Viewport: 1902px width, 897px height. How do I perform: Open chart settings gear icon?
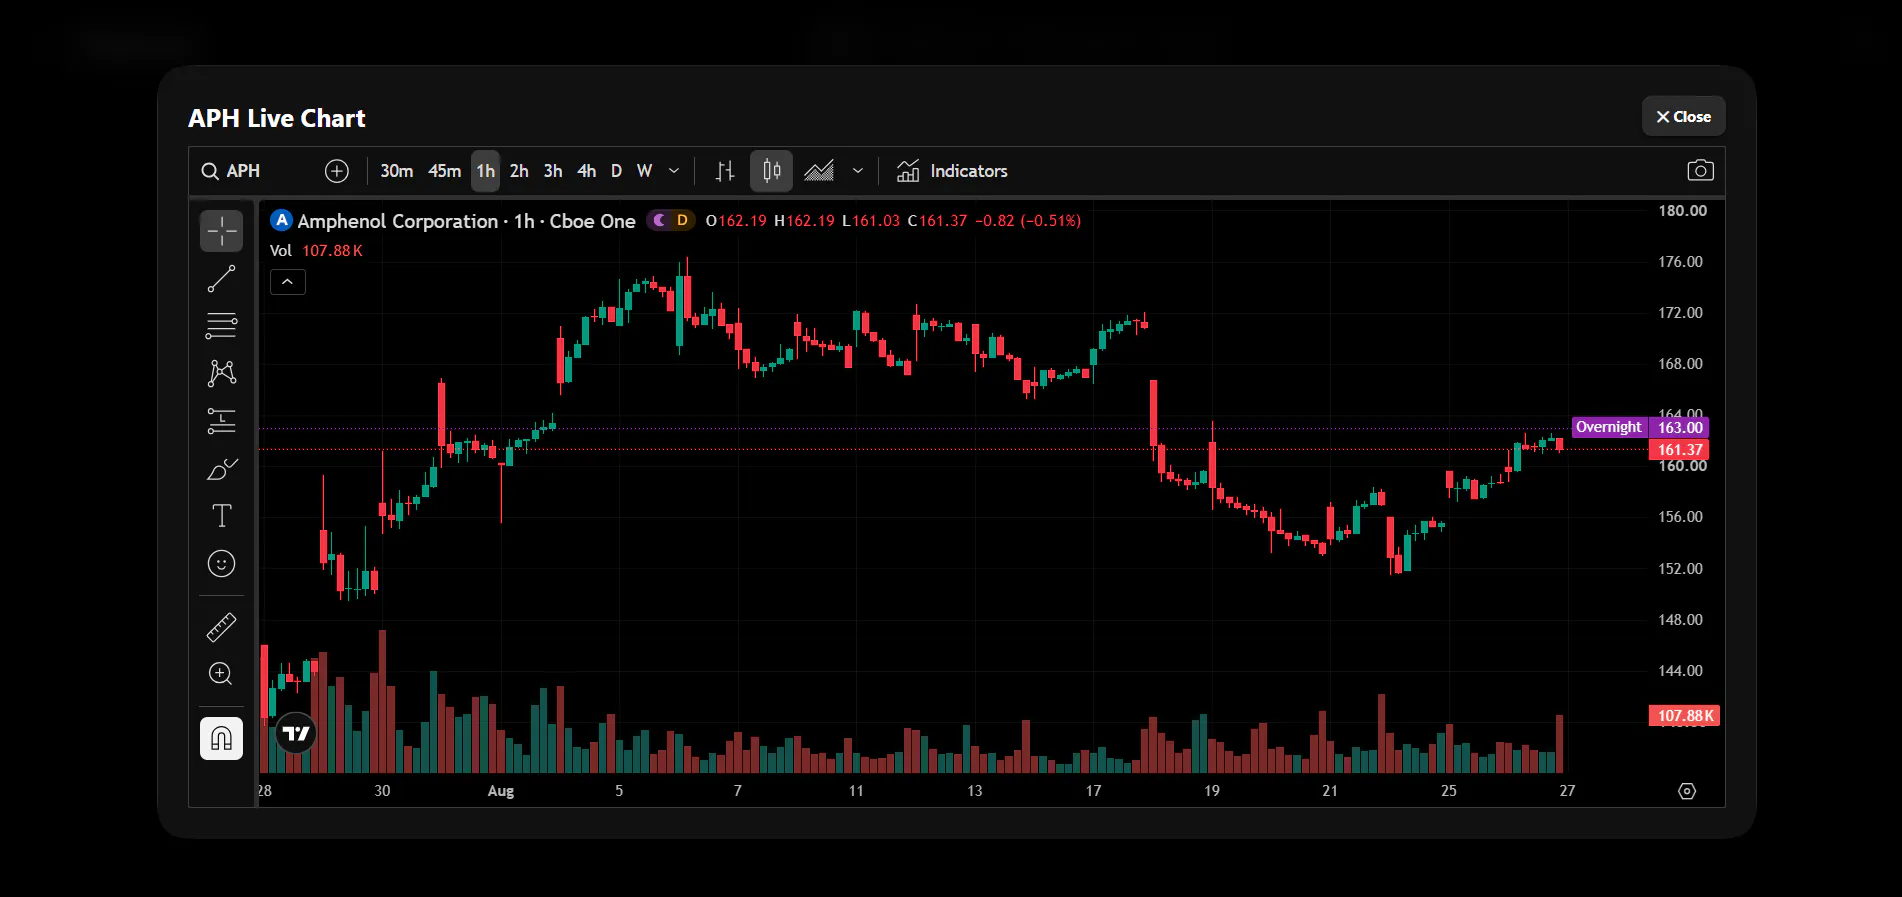point(1687,791)
